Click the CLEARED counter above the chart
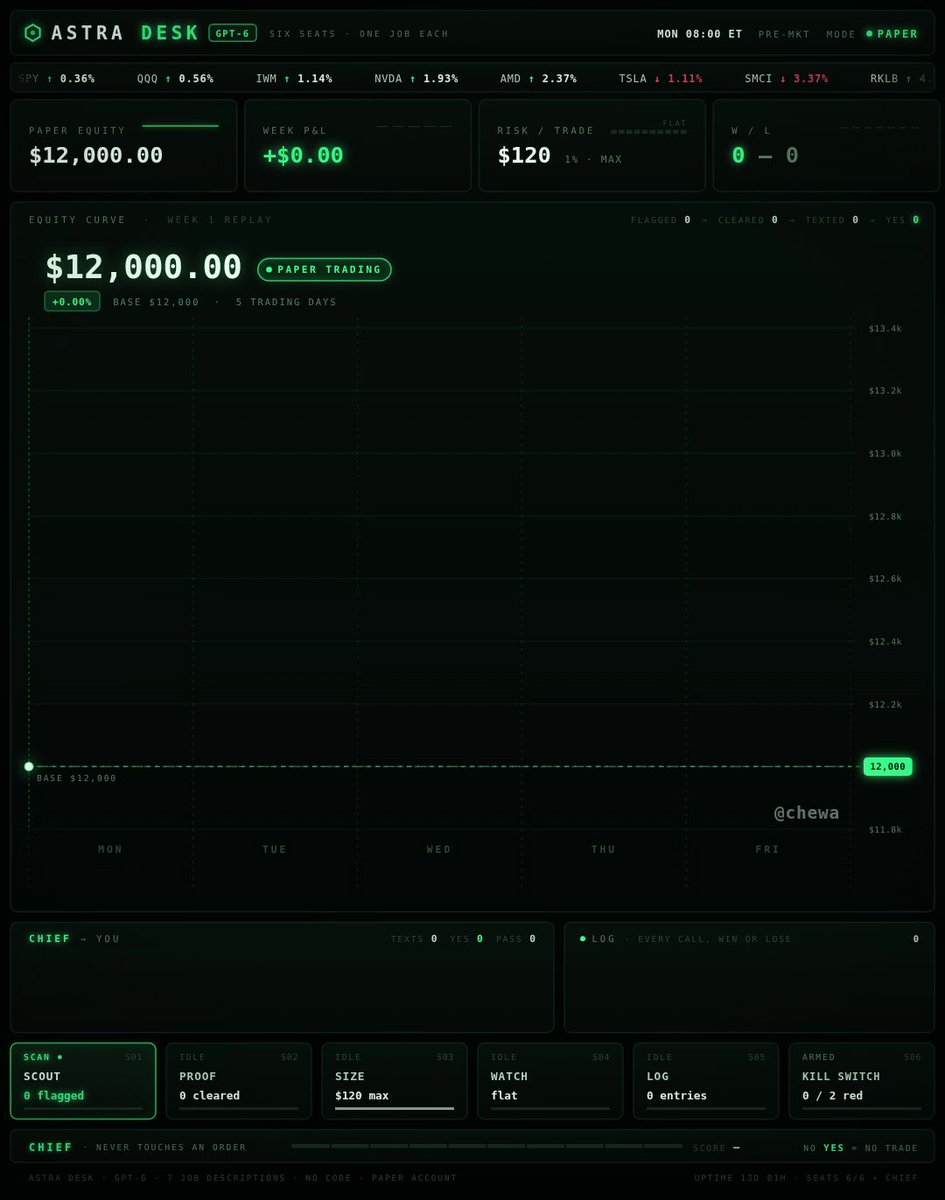 748,220
